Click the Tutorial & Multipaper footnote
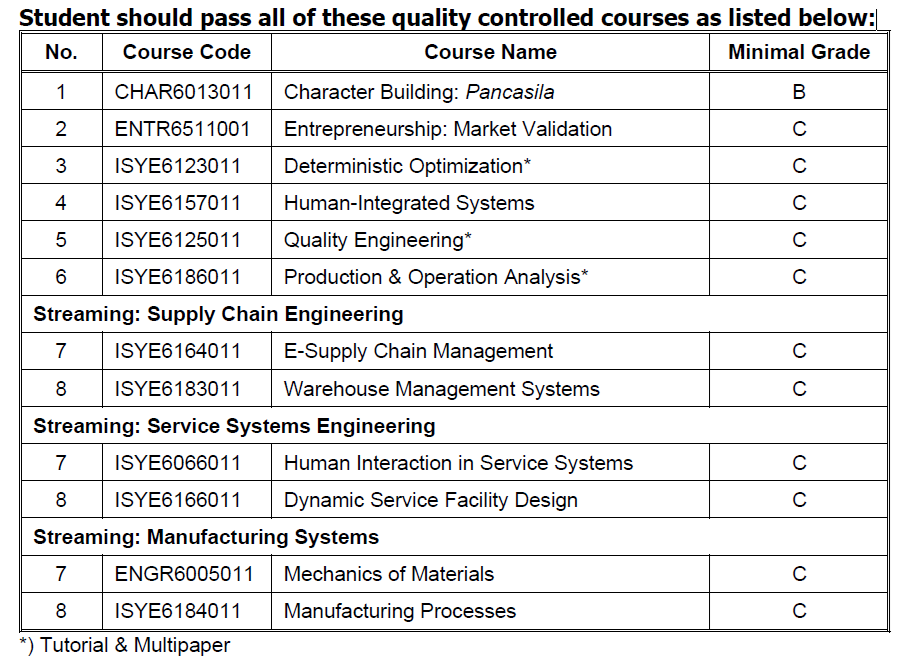This screenshot has height=667, width=907. point(124,645)
